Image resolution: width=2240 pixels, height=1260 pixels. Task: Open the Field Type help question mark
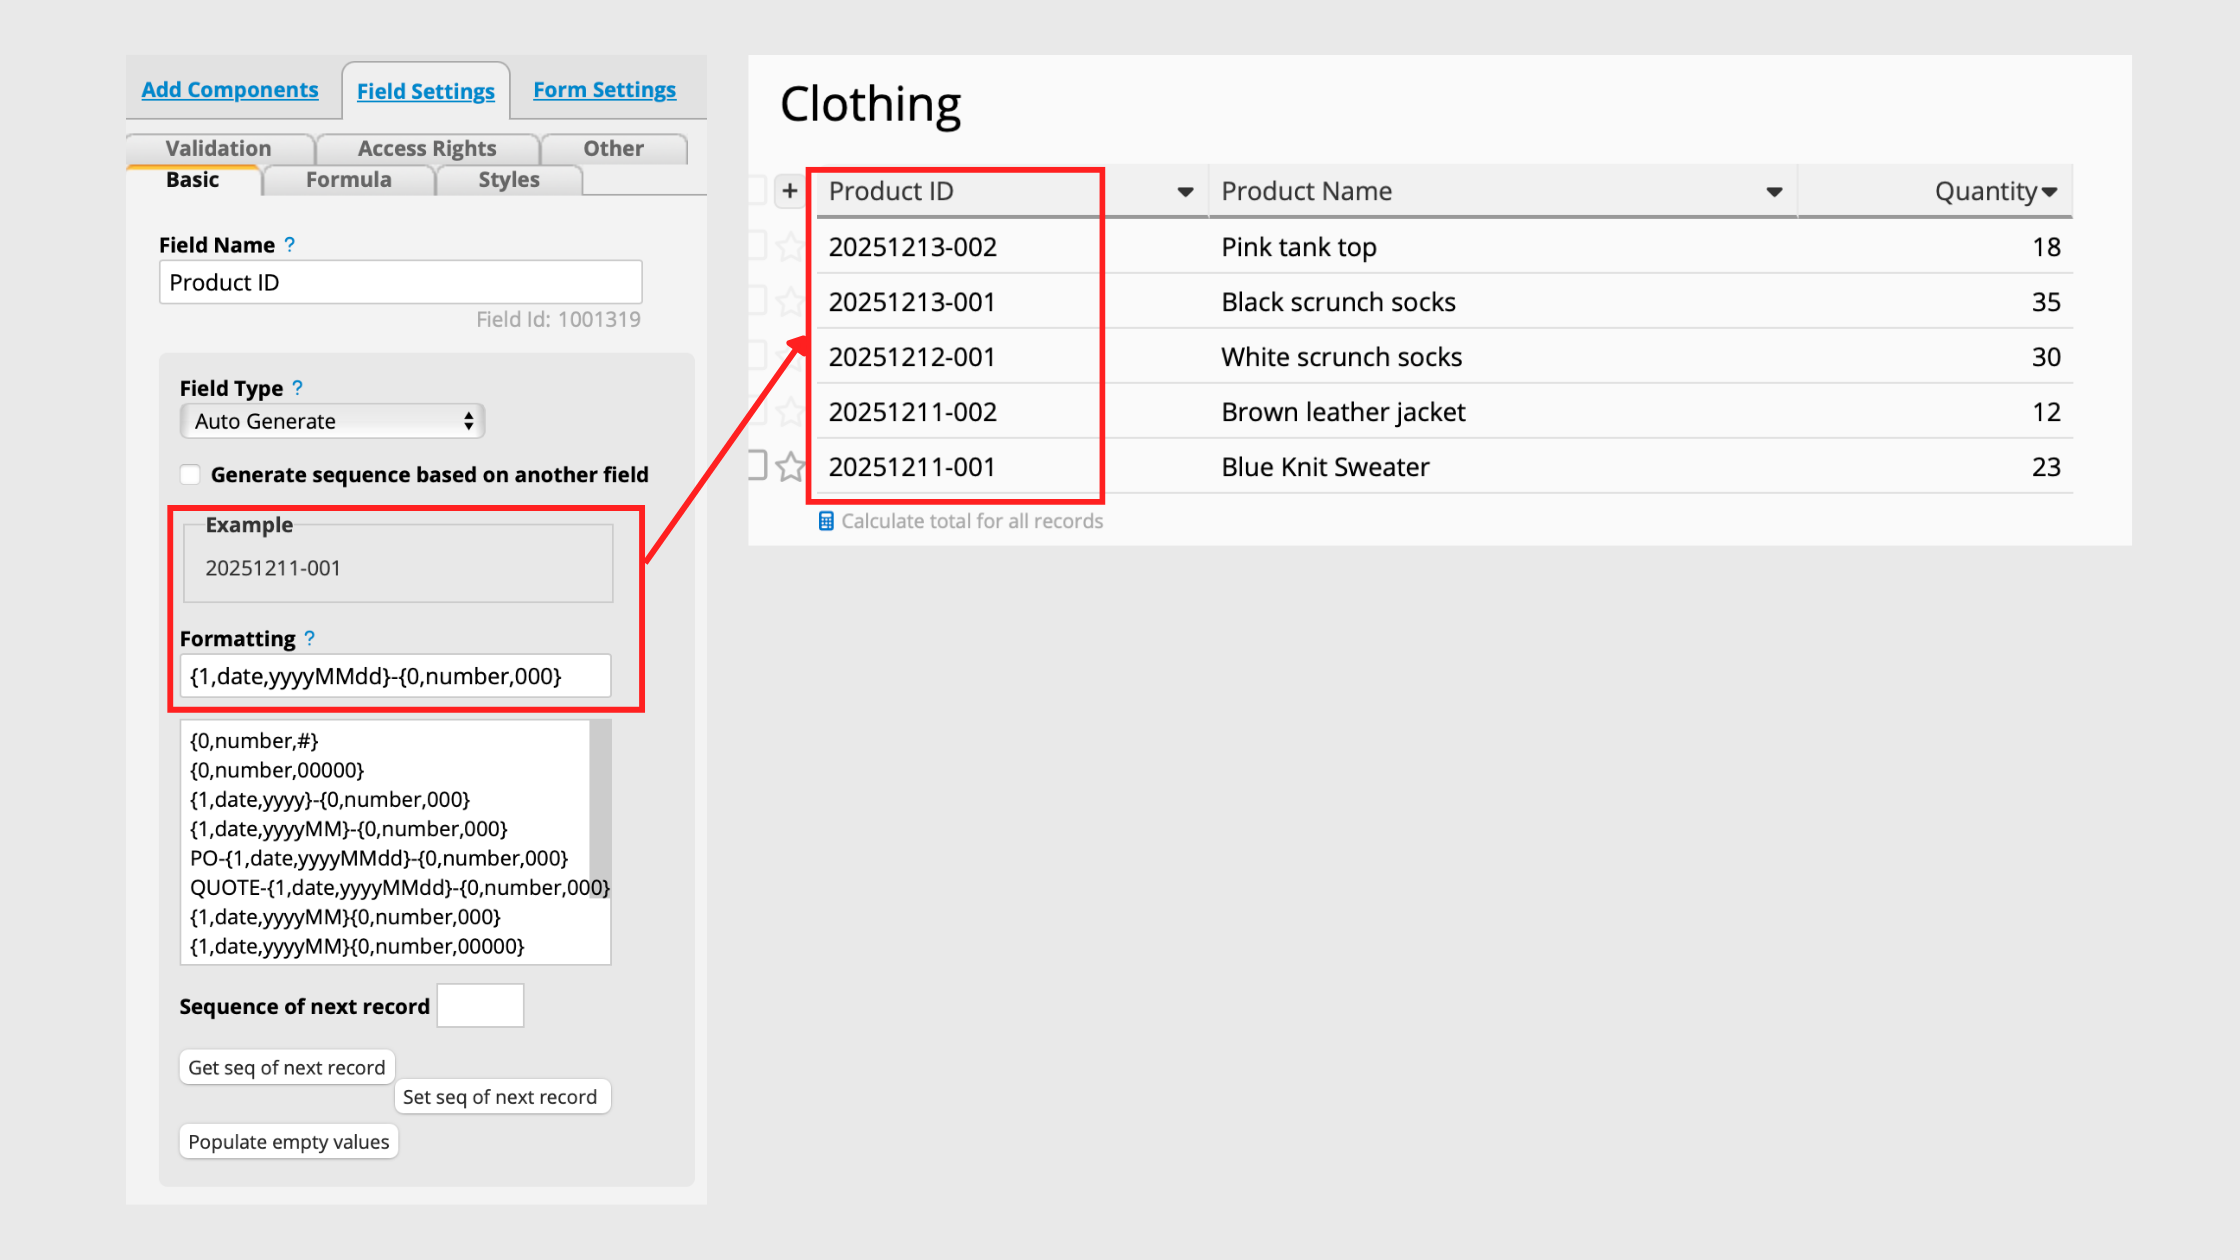click(x=298, y=388)
